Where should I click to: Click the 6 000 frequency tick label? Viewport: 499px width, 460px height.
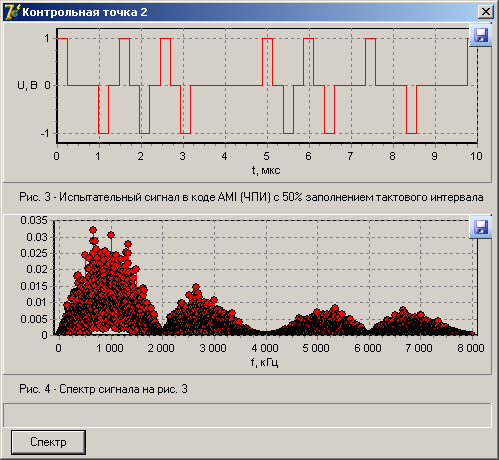(x=368, y=348)
